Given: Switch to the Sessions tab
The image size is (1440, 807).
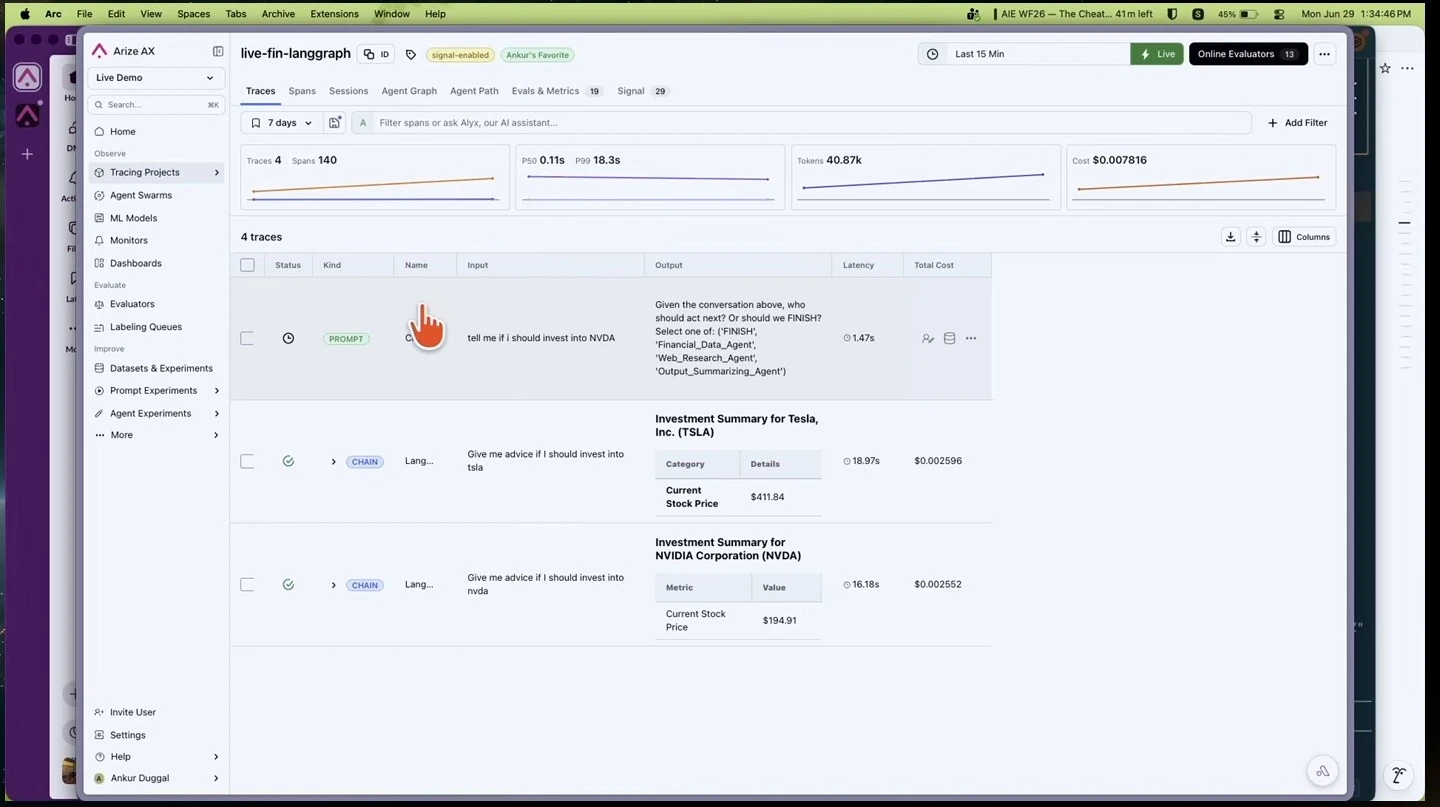Looking at the screenshot, I should pos(348,91).
